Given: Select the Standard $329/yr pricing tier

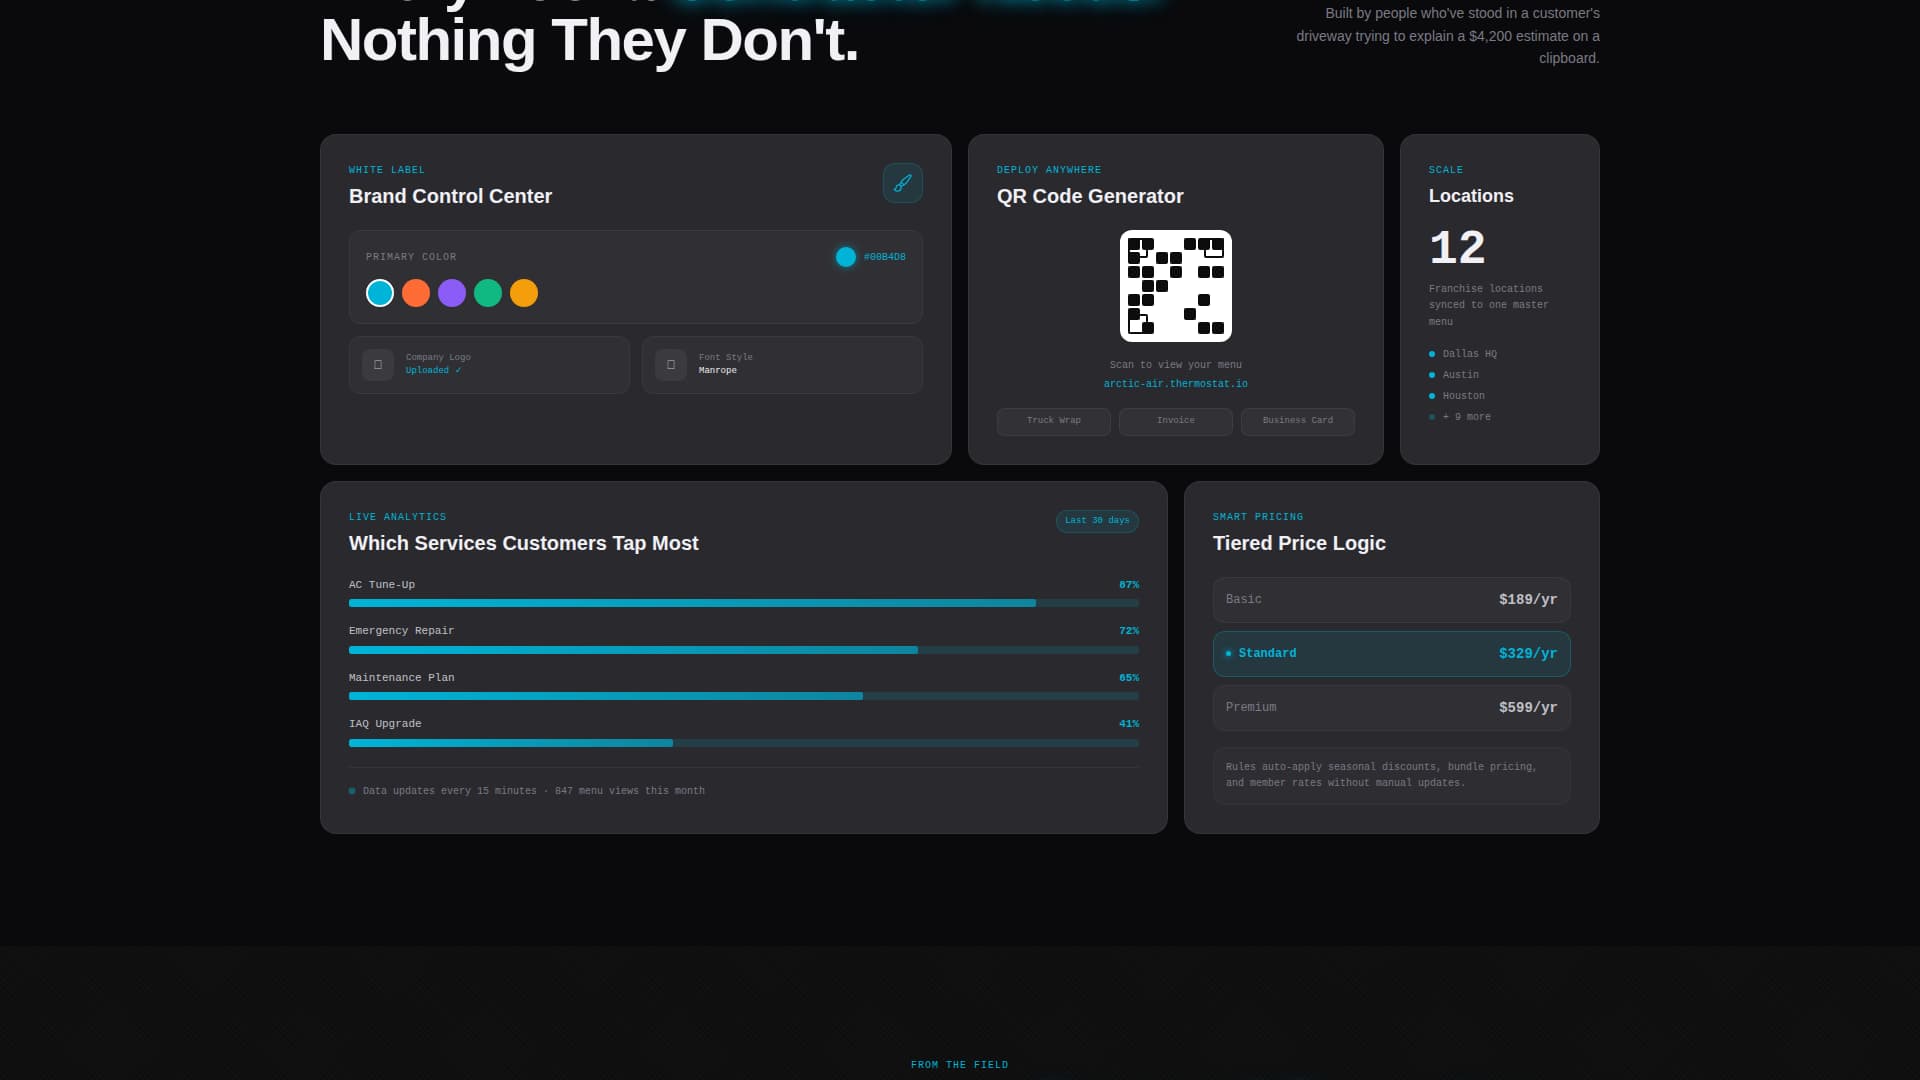Looking at the screenshot, I should pyautogui.click(x=1392, y=654).
